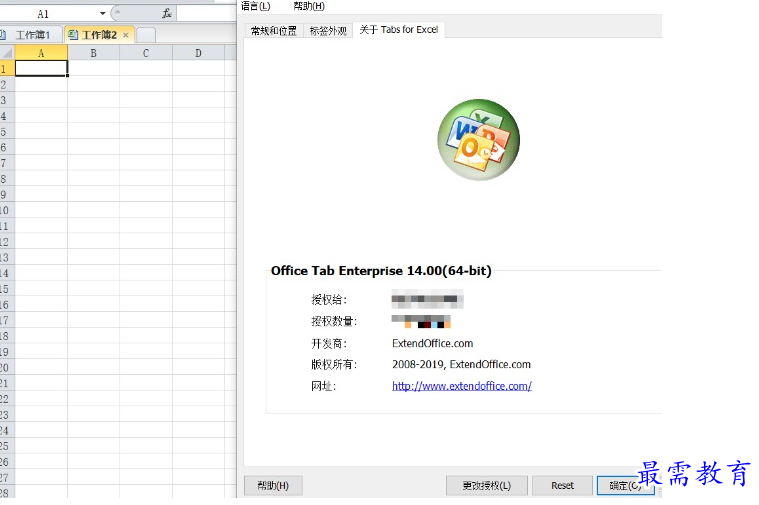
Task: Select column B header
Action: point(93,53)
